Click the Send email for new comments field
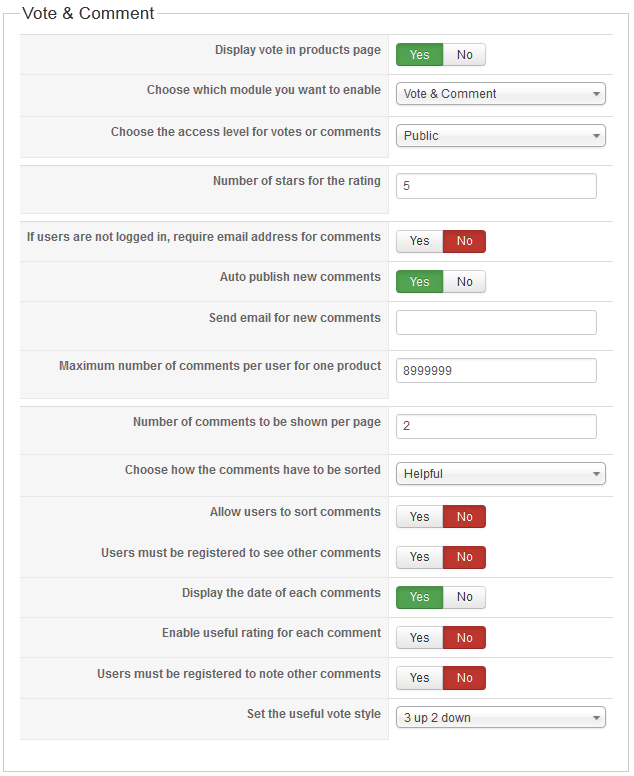Screen dimensions: 634x776 [496, 323]
